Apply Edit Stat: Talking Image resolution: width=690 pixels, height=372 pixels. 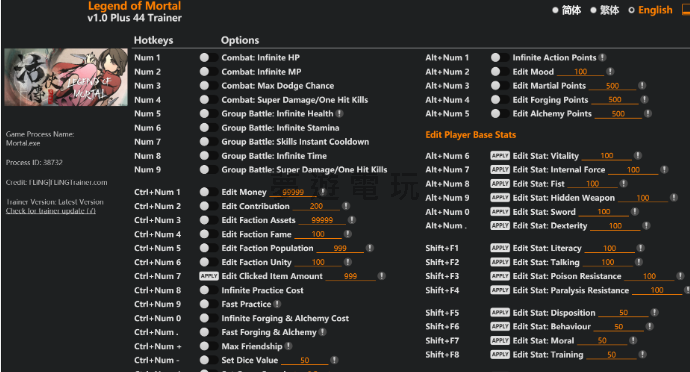500,262
